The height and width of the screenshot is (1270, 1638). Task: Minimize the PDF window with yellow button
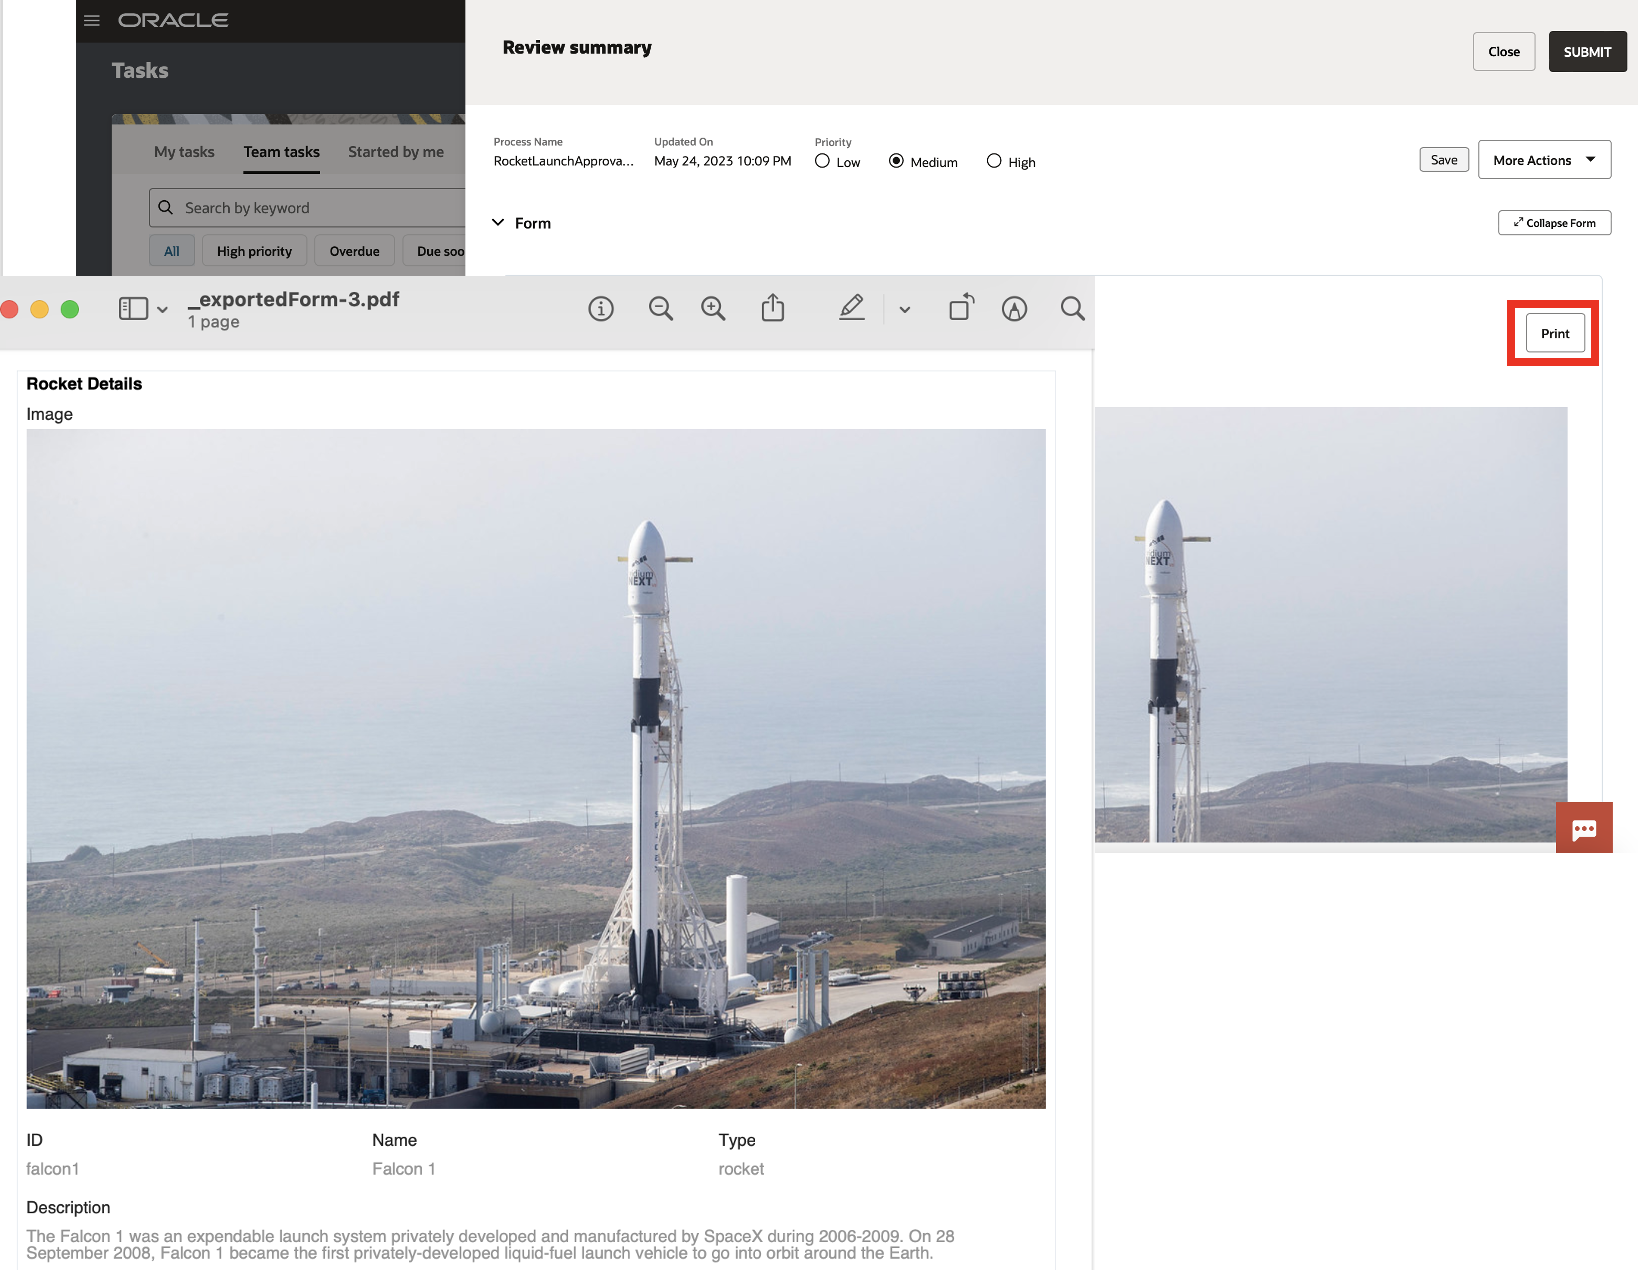pos(40,309)
